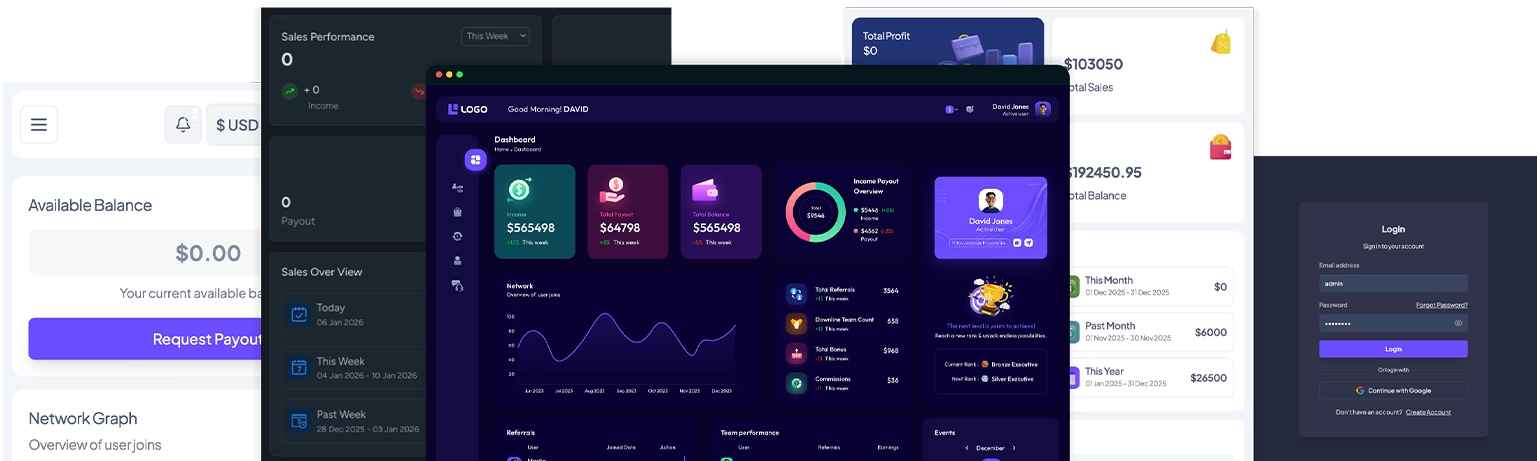Go to previous month in Events calendar
The image size is (1540, 461).
tap(966, 448)
